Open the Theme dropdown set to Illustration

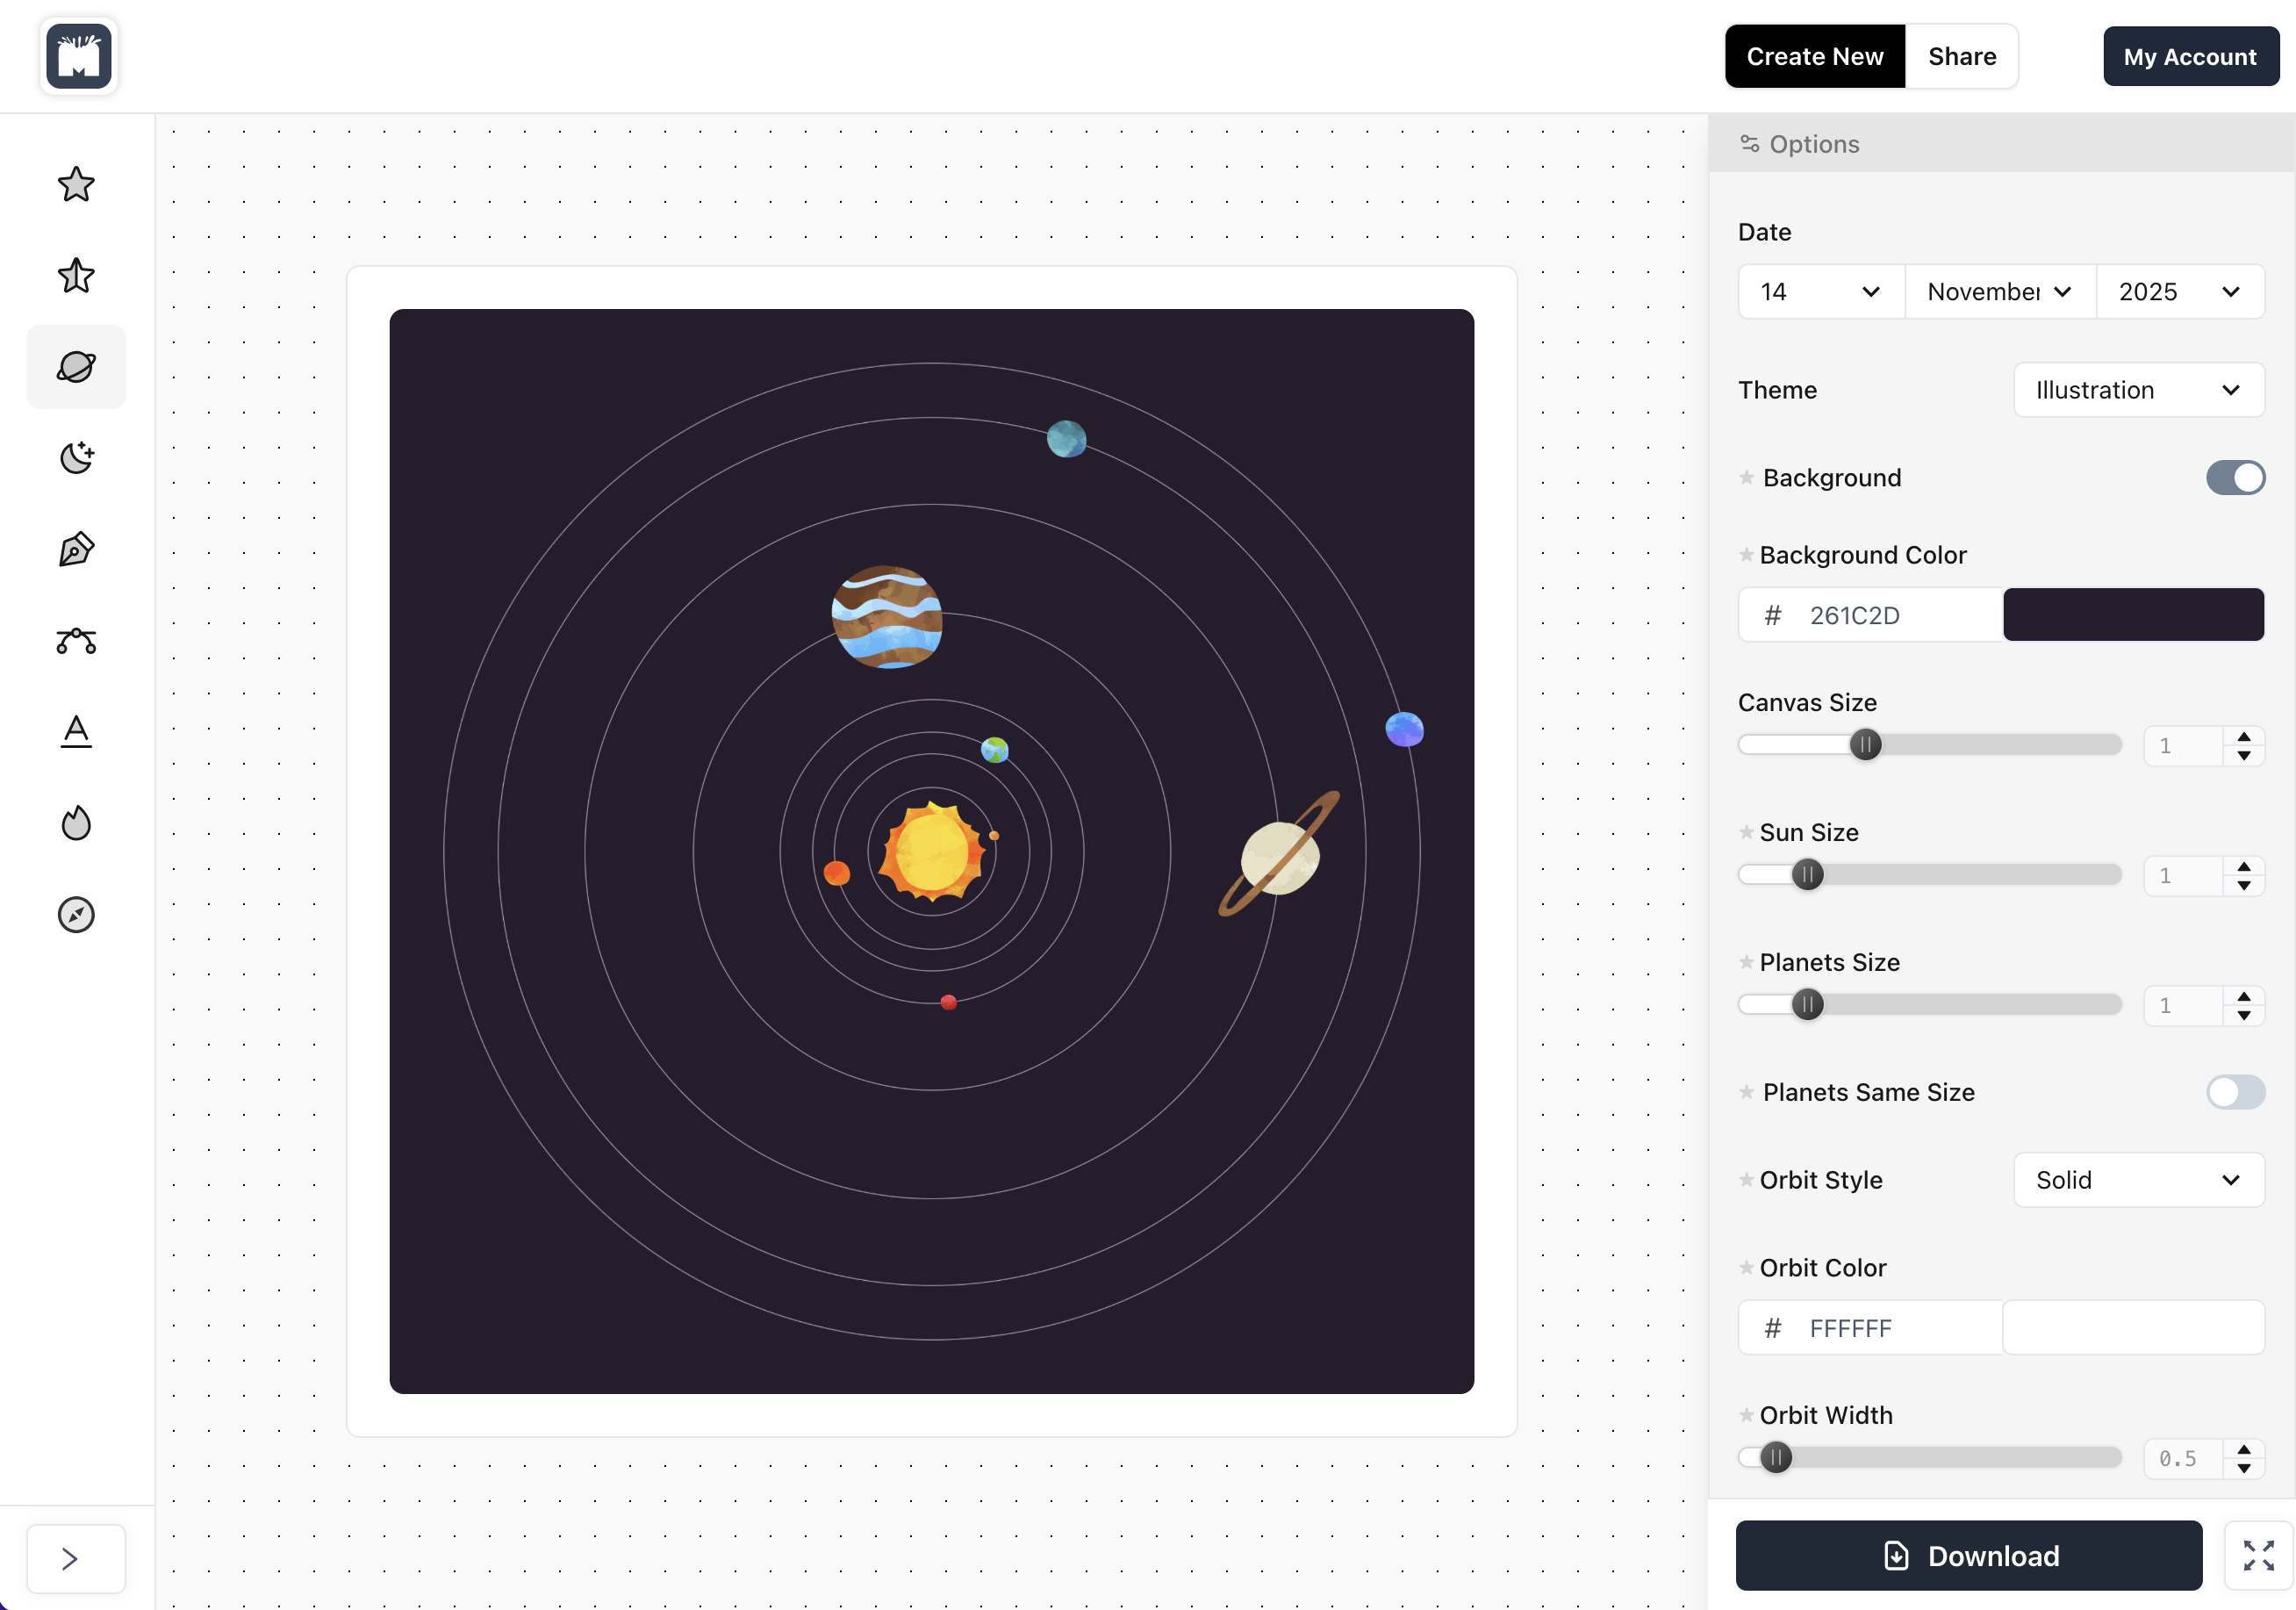pos(2138,390)
